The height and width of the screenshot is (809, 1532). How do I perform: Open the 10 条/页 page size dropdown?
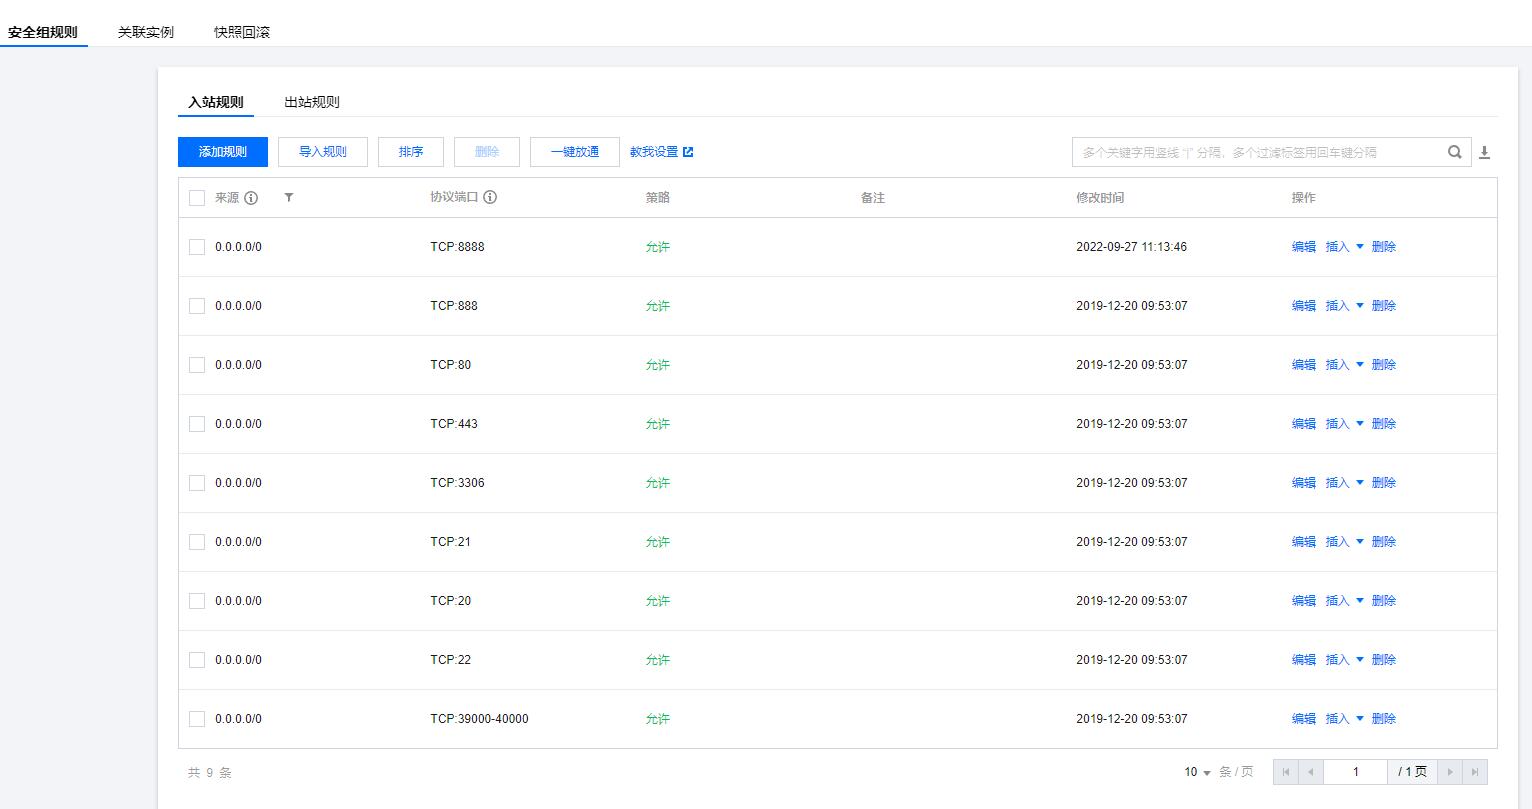[1198, 772]
